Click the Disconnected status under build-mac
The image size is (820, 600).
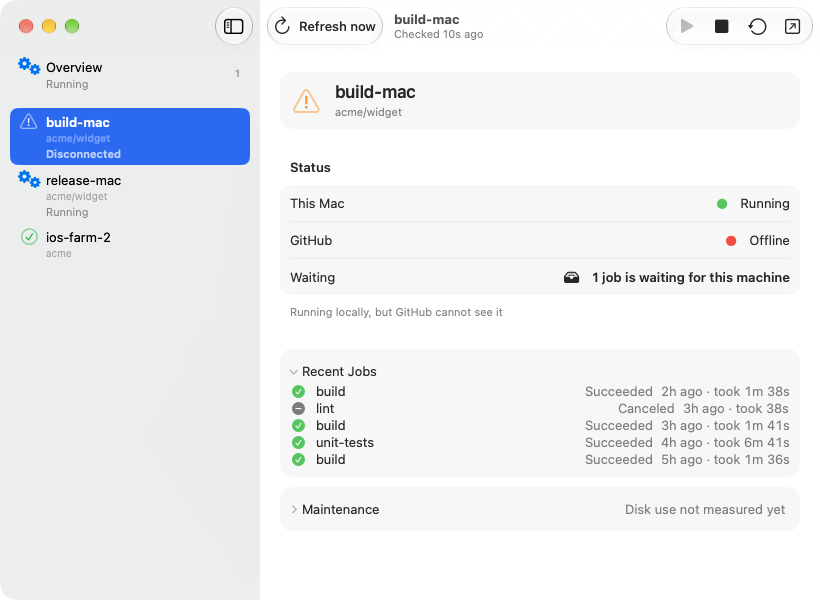[x=83, y=154]
